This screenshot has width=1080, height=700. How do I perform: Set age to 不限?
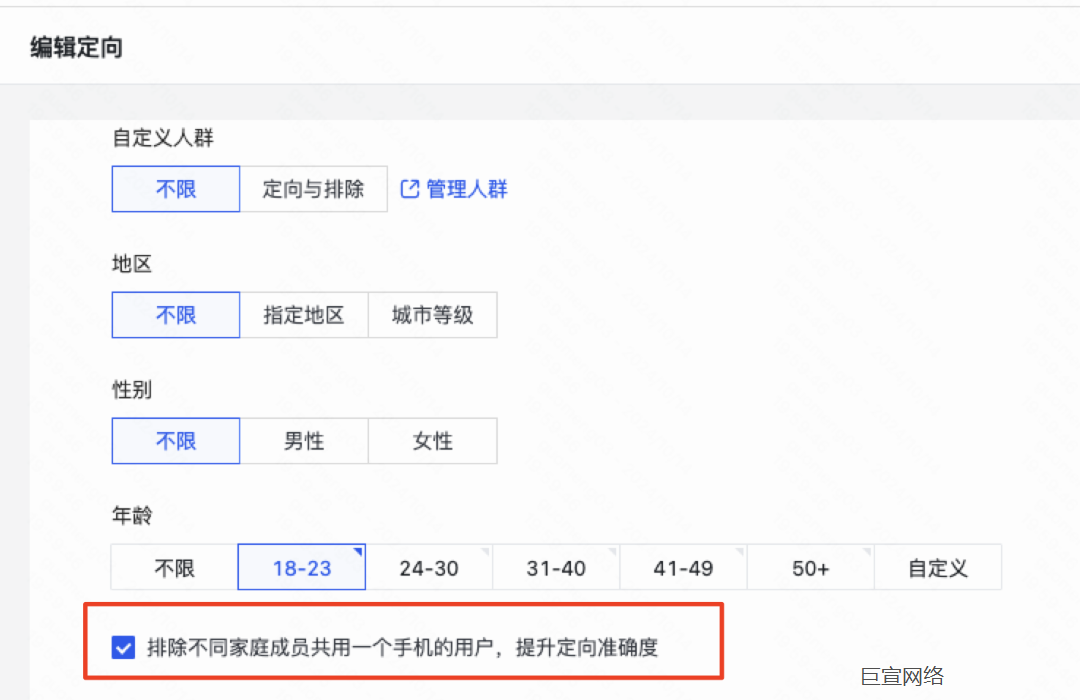click(x=174, y=566)
